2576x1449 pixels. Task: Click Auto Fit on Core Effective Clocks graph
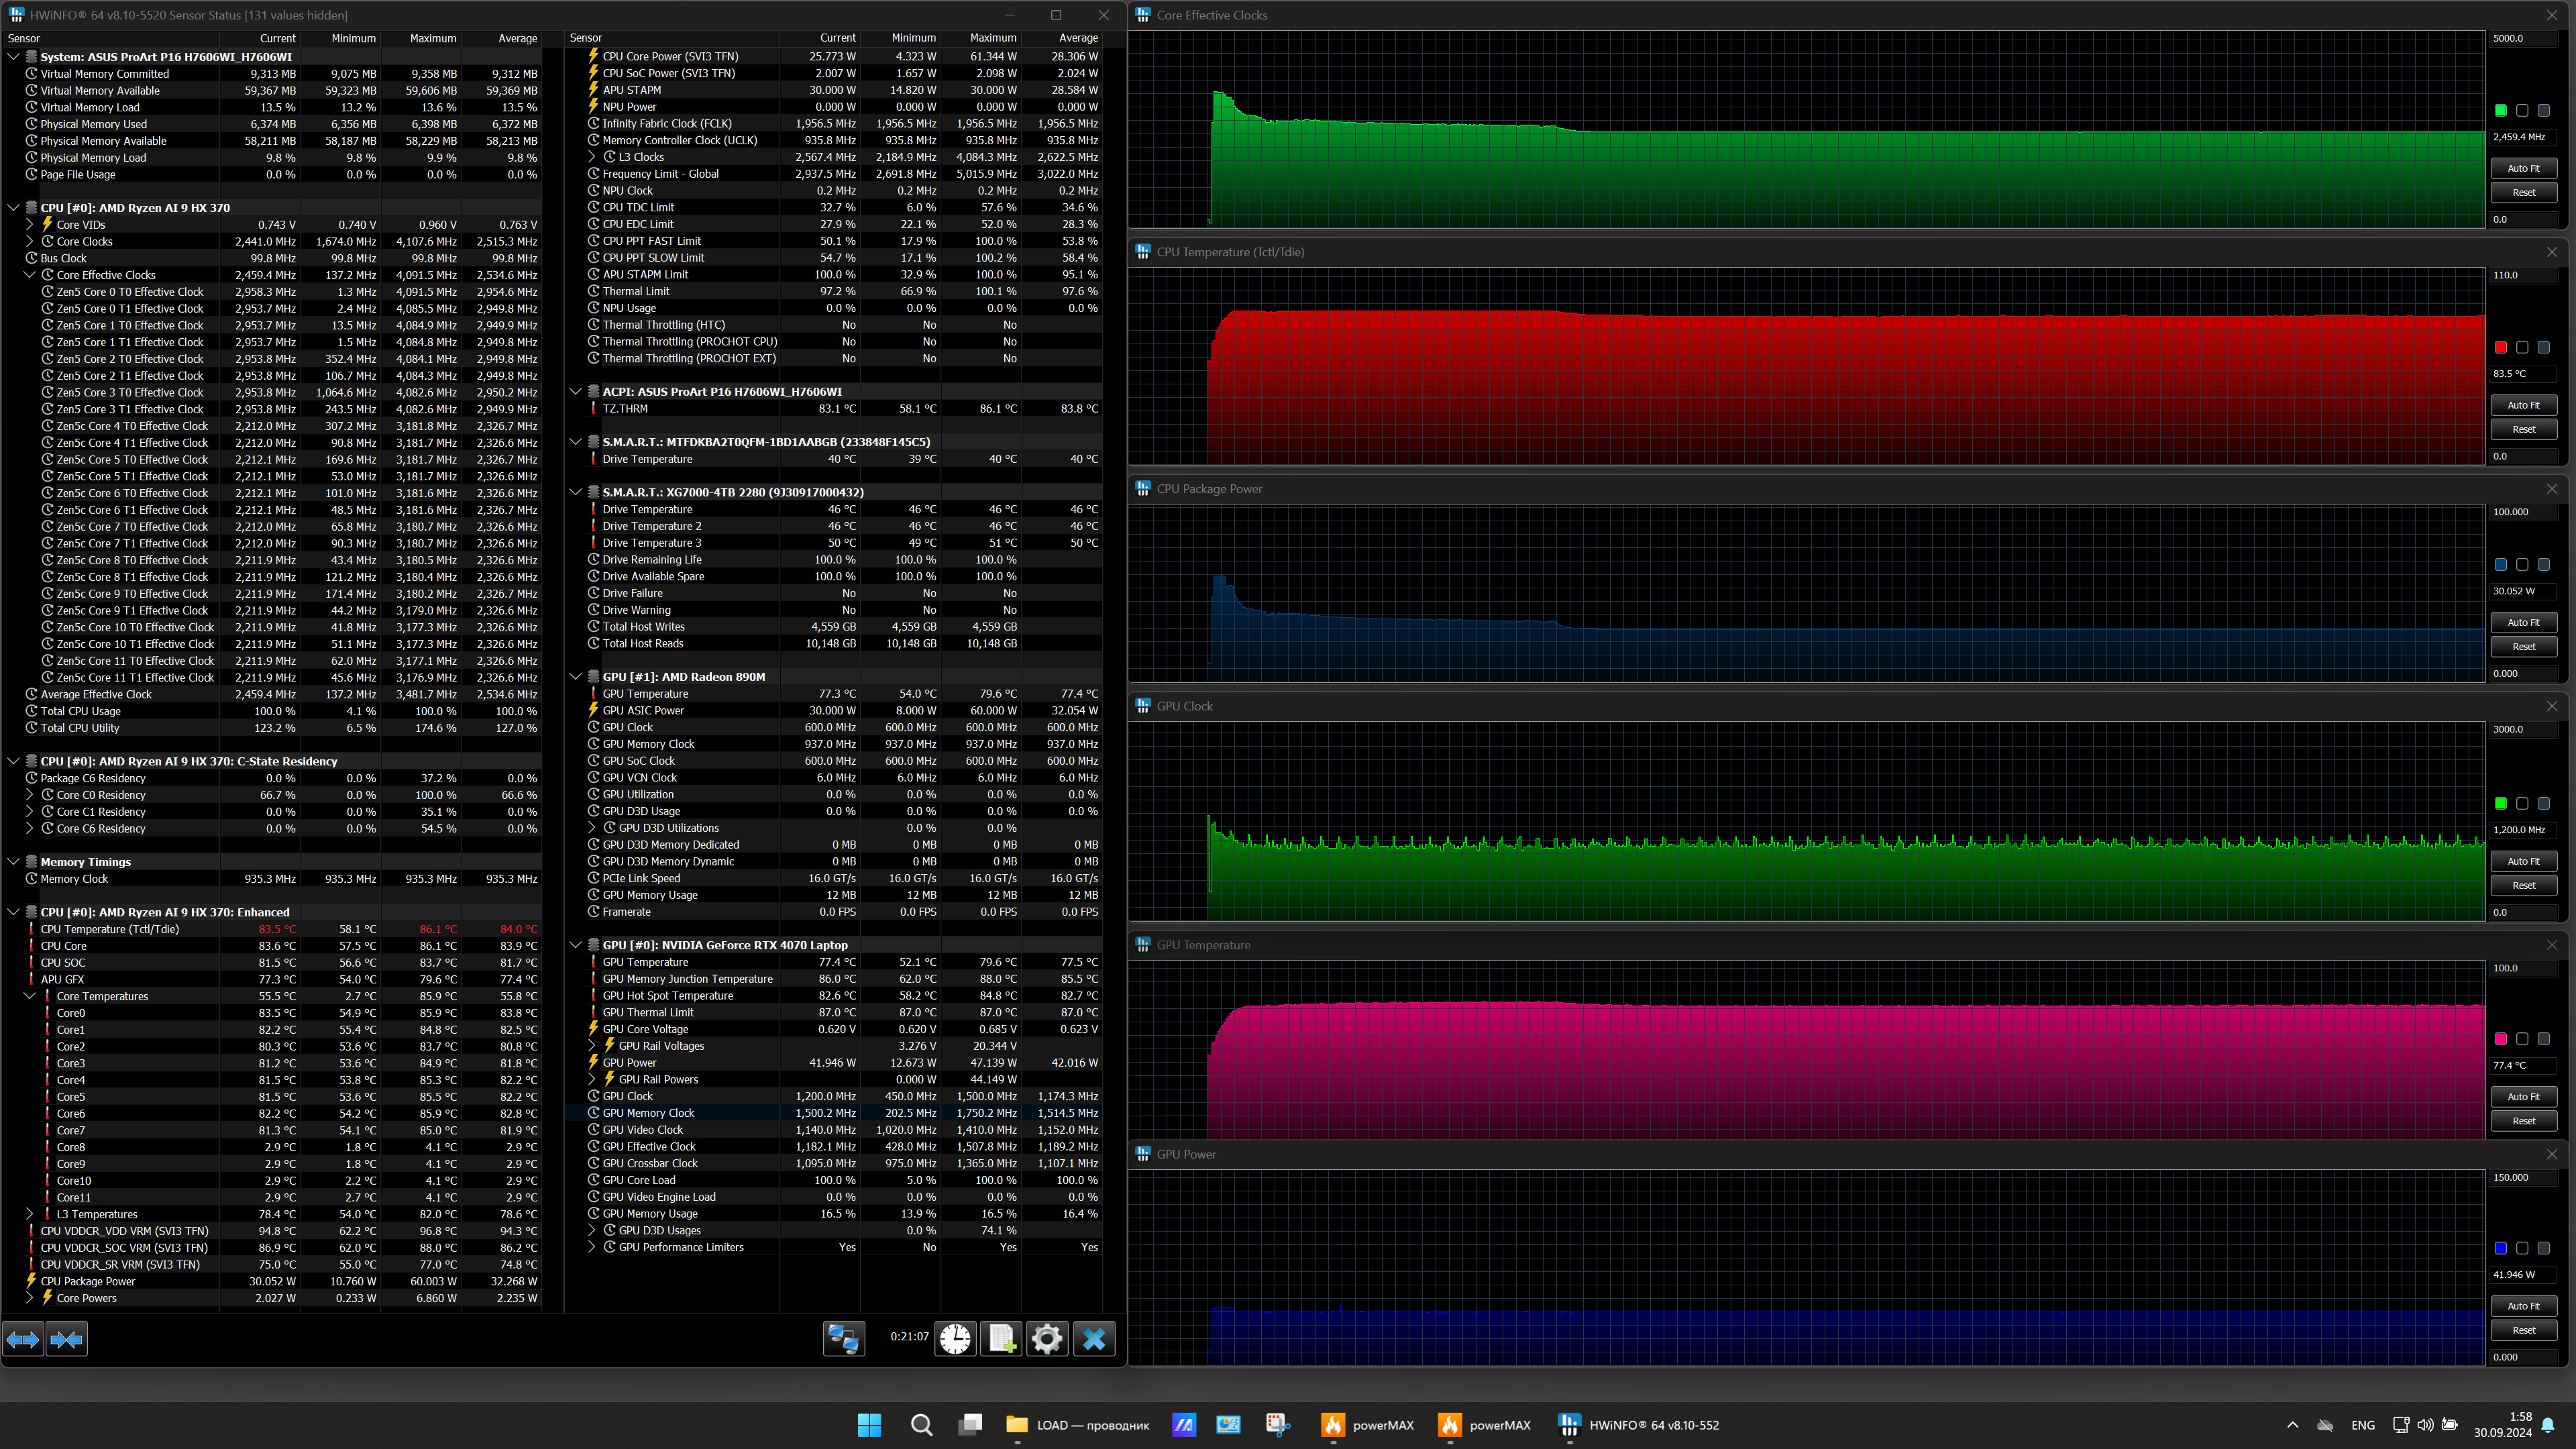[x=2522, y=168]
